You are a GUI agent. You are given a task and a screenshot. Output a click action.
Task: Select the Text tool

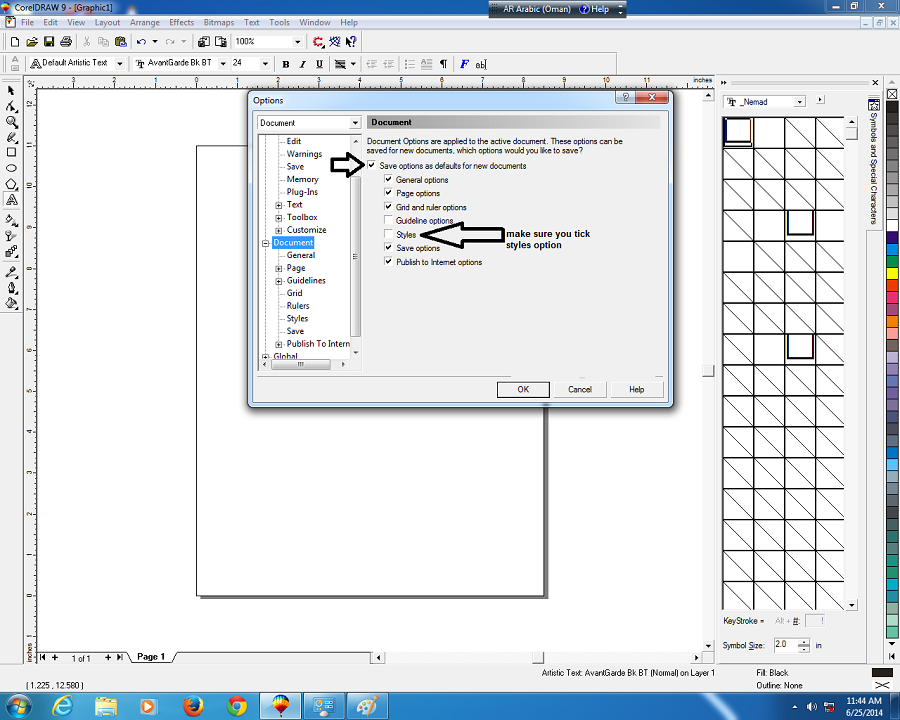tap(11, 200)
